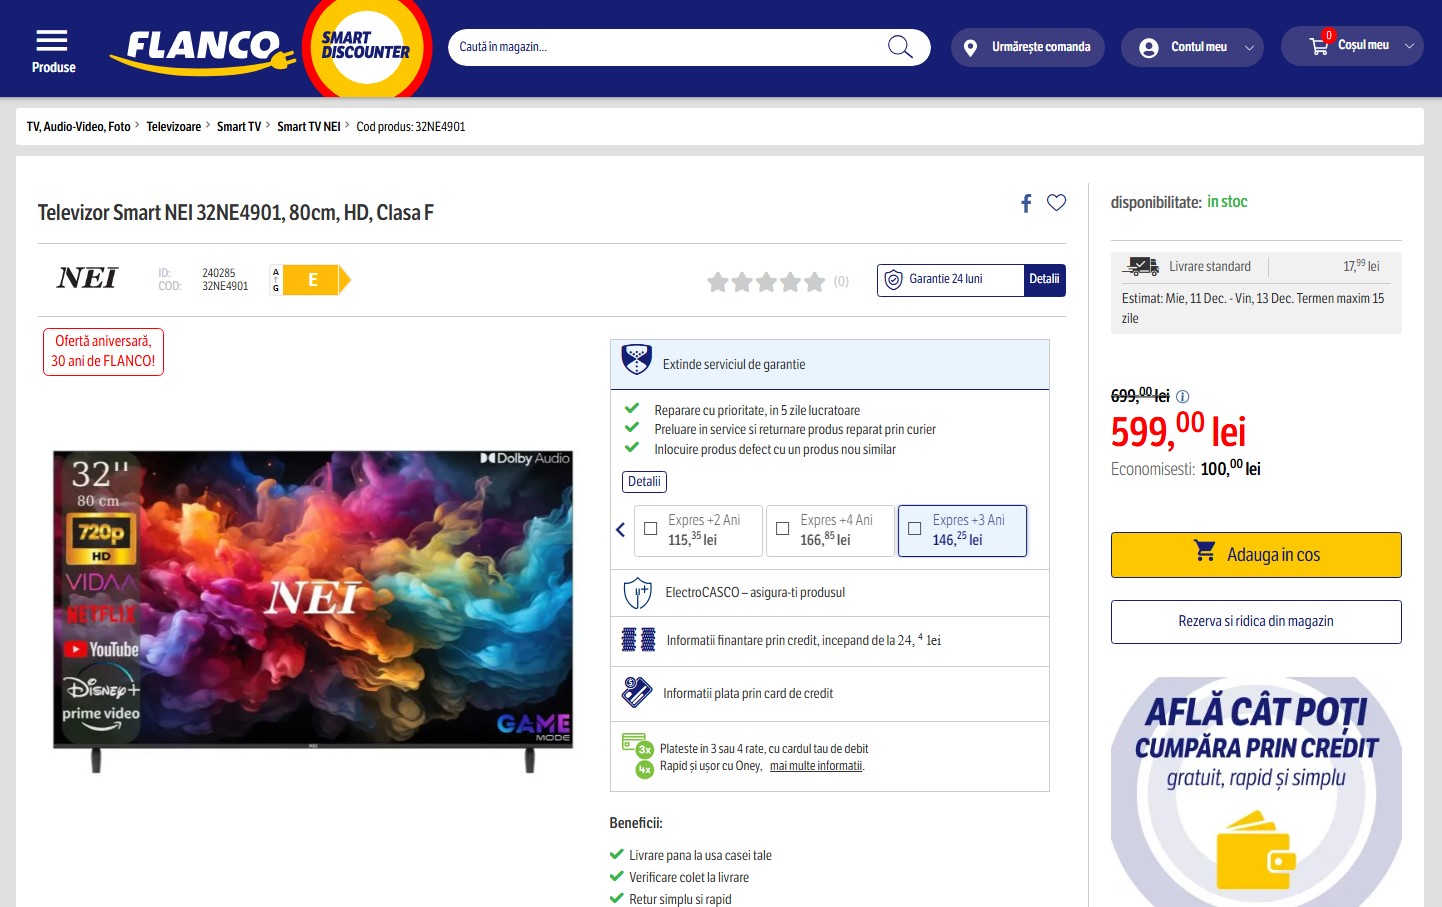Check the Expres +4 Ani option

(783, 529)
